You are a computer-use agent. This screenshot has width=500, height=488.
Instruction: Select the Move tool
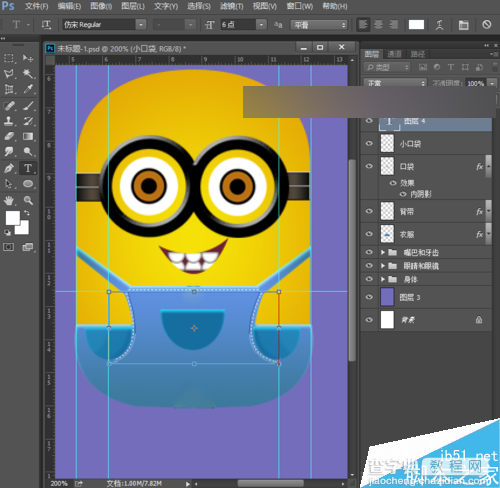tap(28, 58)
